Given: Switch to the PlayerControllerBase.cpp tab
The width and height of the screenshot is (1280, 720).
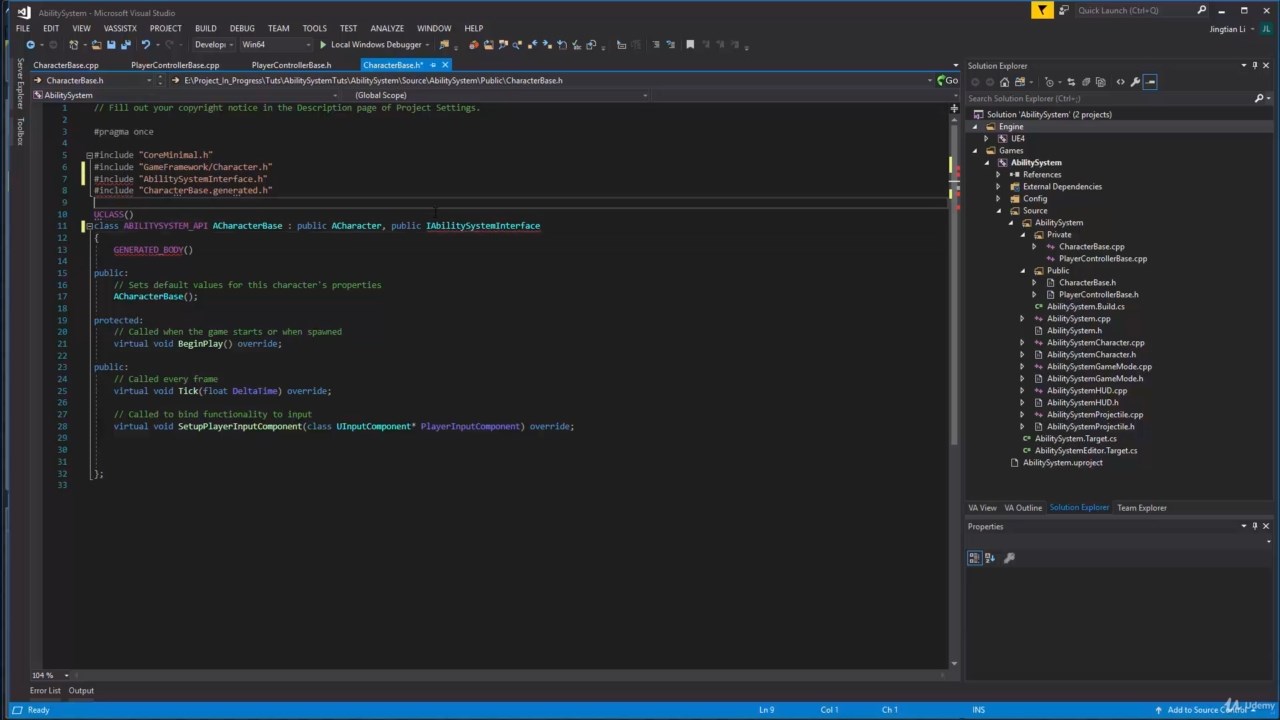Looking at the screenshot, I should [175, 65].
